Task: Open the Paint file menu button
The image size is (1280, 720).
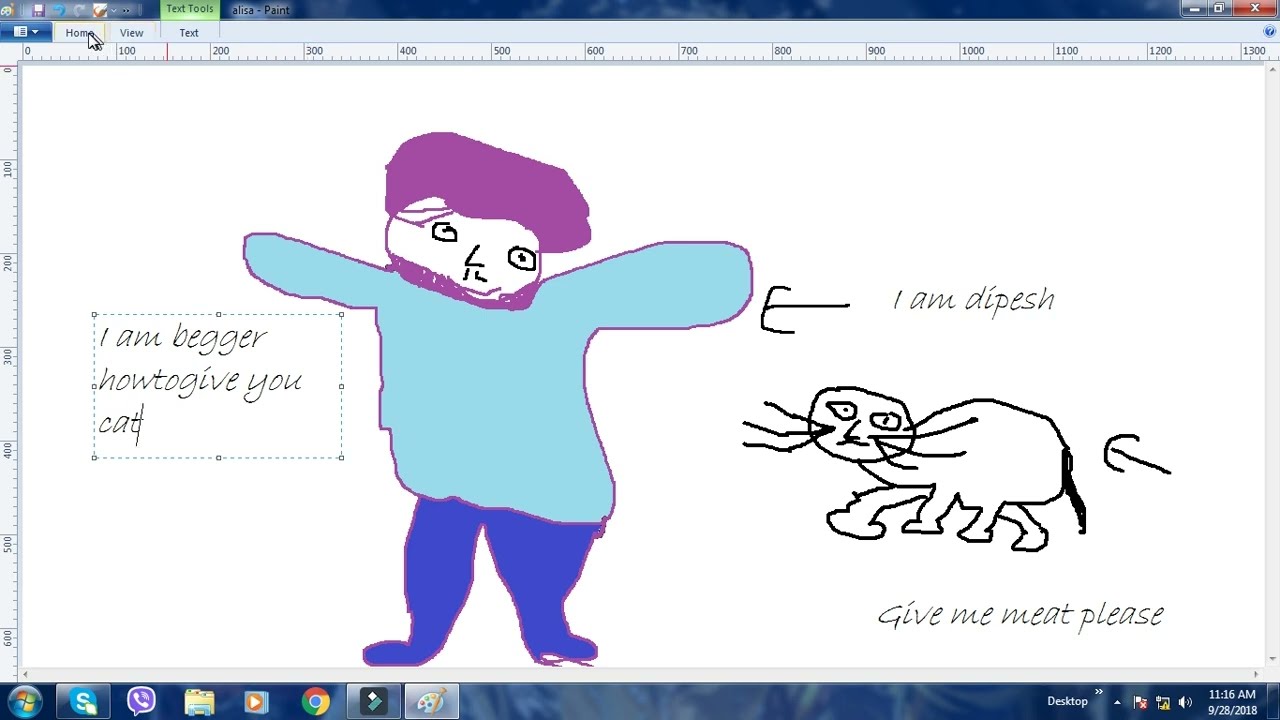Action: coord(25,32)
